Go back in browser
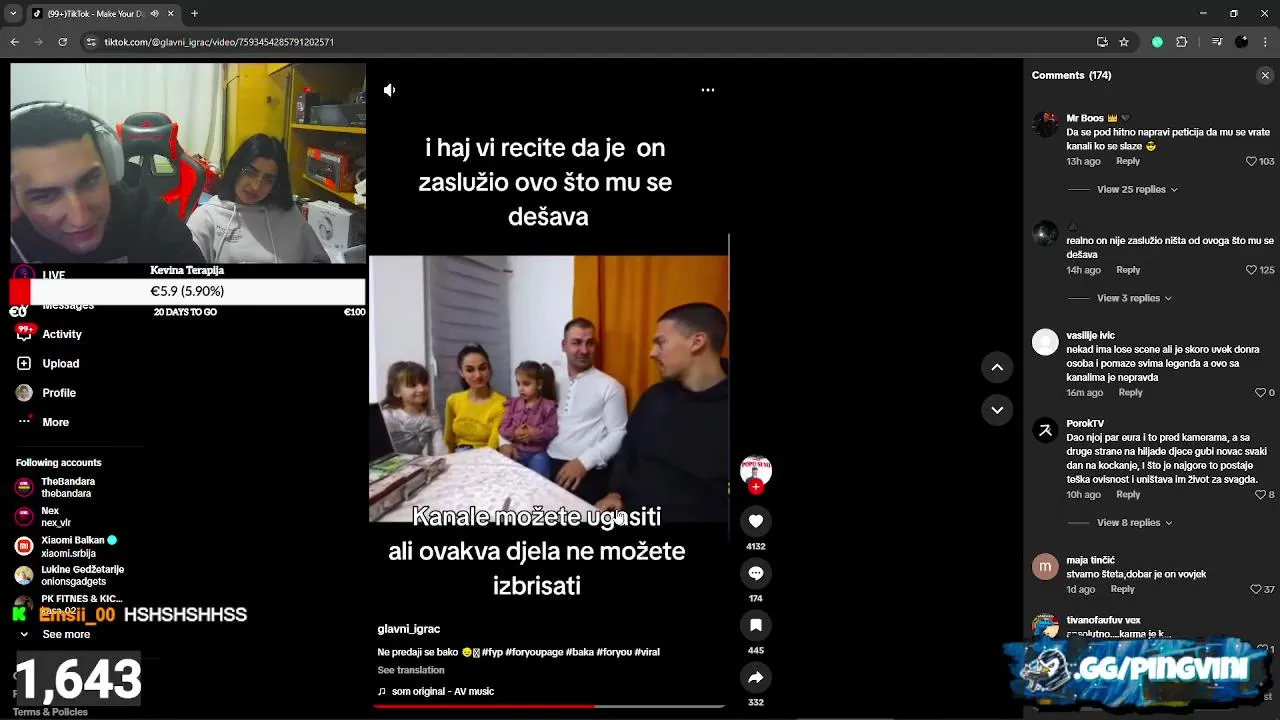This screenshot has width=1280, height=720. (14, 42)
